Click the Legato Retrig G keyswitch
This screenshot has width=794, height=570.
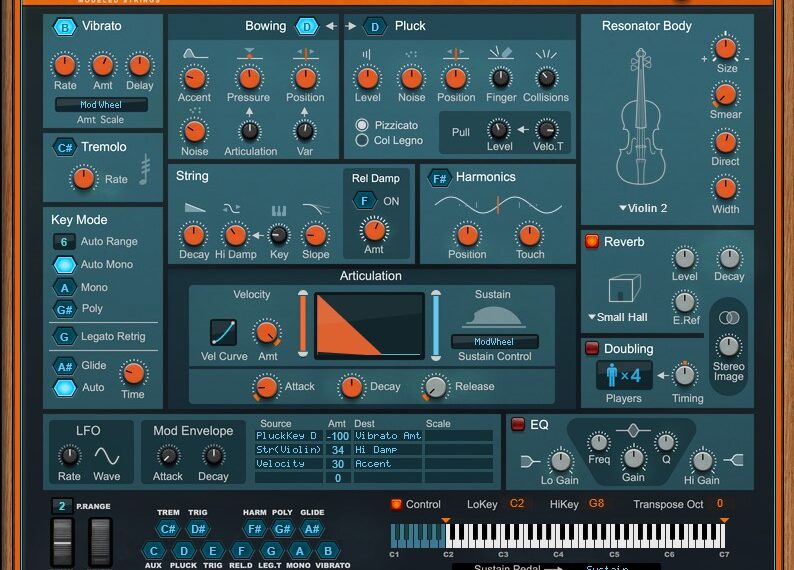[65, 337]
